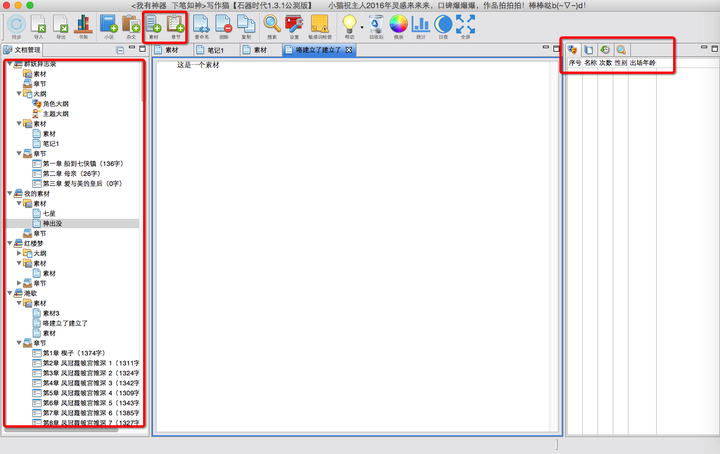This screenshot has height=454, width=720.
Task: Open dropdown arrow beside light bulb
Action: (362, 27)
